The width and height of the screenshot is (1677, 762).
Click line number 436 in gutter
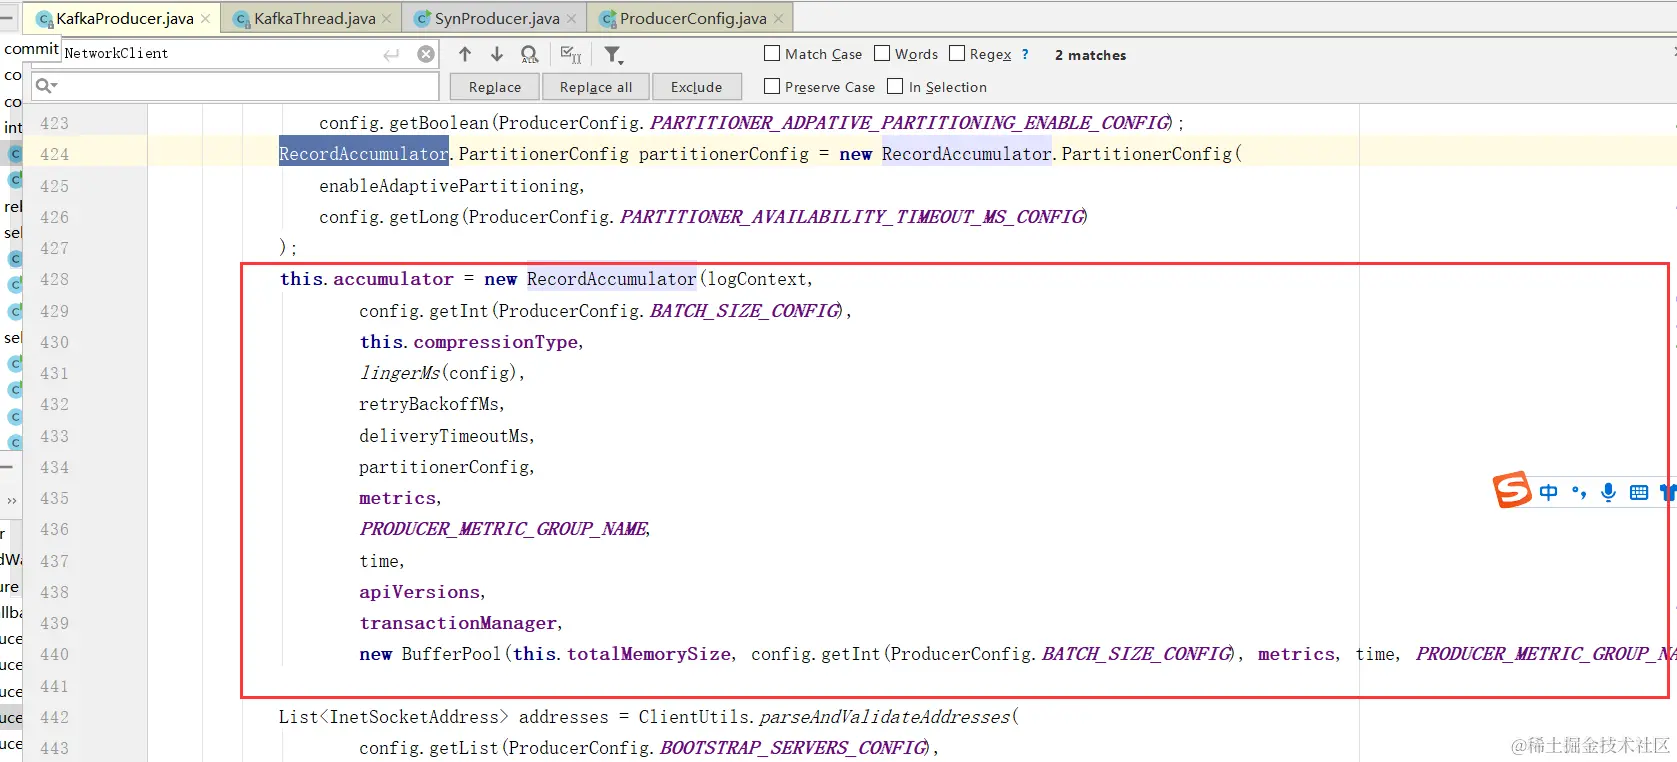point(54,529)
